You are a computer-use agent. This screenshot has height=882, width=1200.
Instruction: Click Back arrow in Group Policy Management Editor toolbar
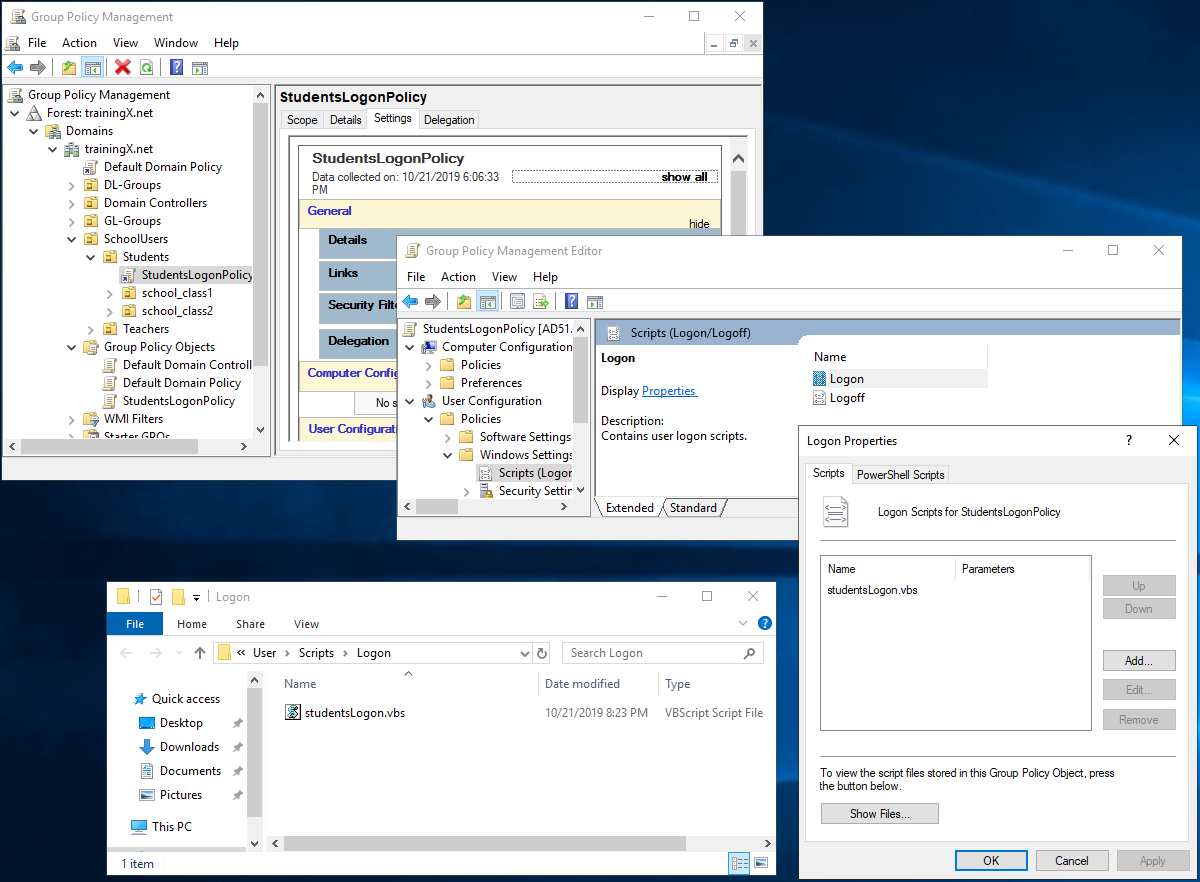[x=410, y=301]
